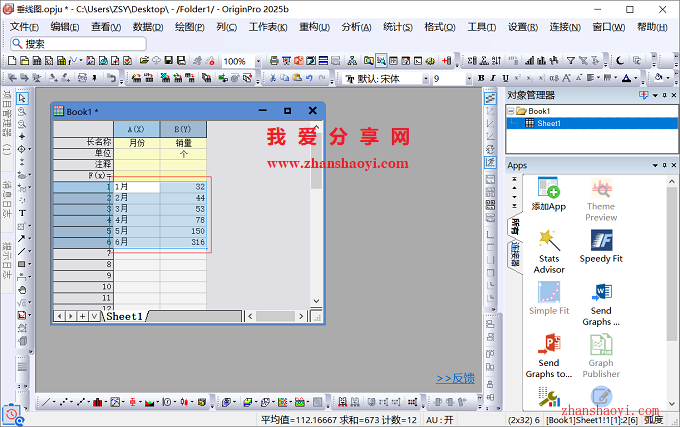Click the Add Data Filter funnel icon

(571, 61)
